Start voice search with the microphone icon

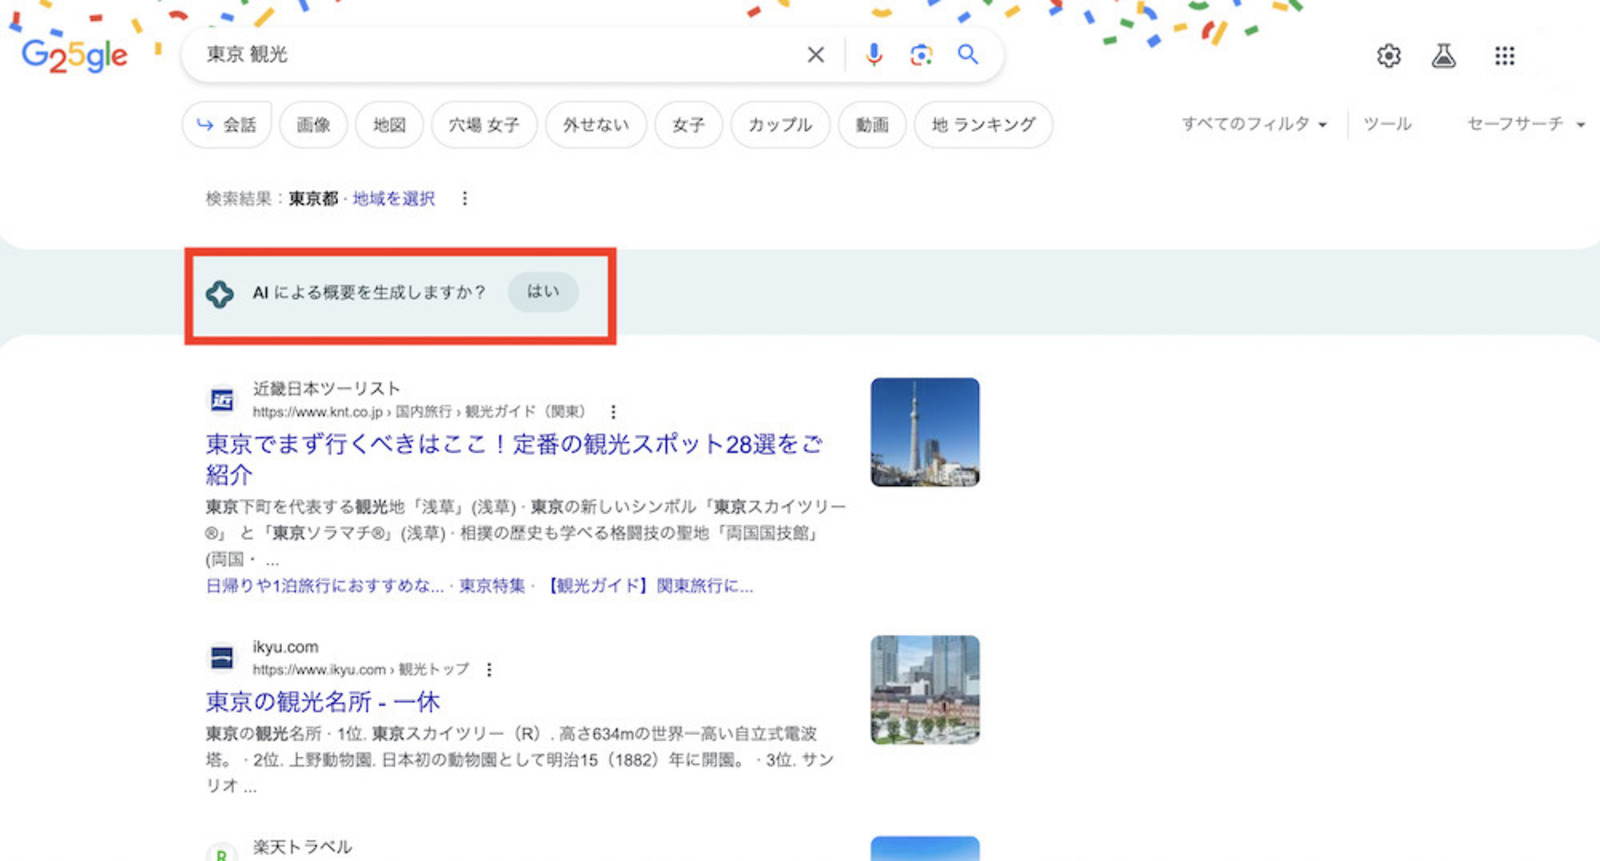[874, 55]
